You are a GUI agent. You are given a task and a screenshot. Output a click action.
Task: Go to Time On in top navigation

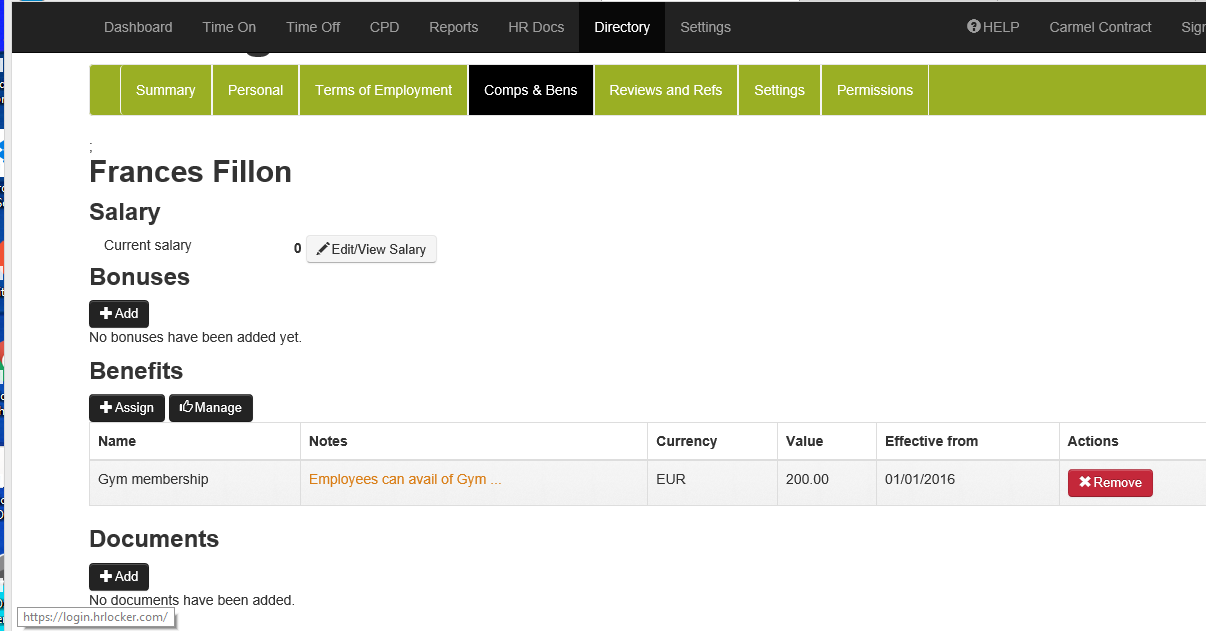coord(229,27)
